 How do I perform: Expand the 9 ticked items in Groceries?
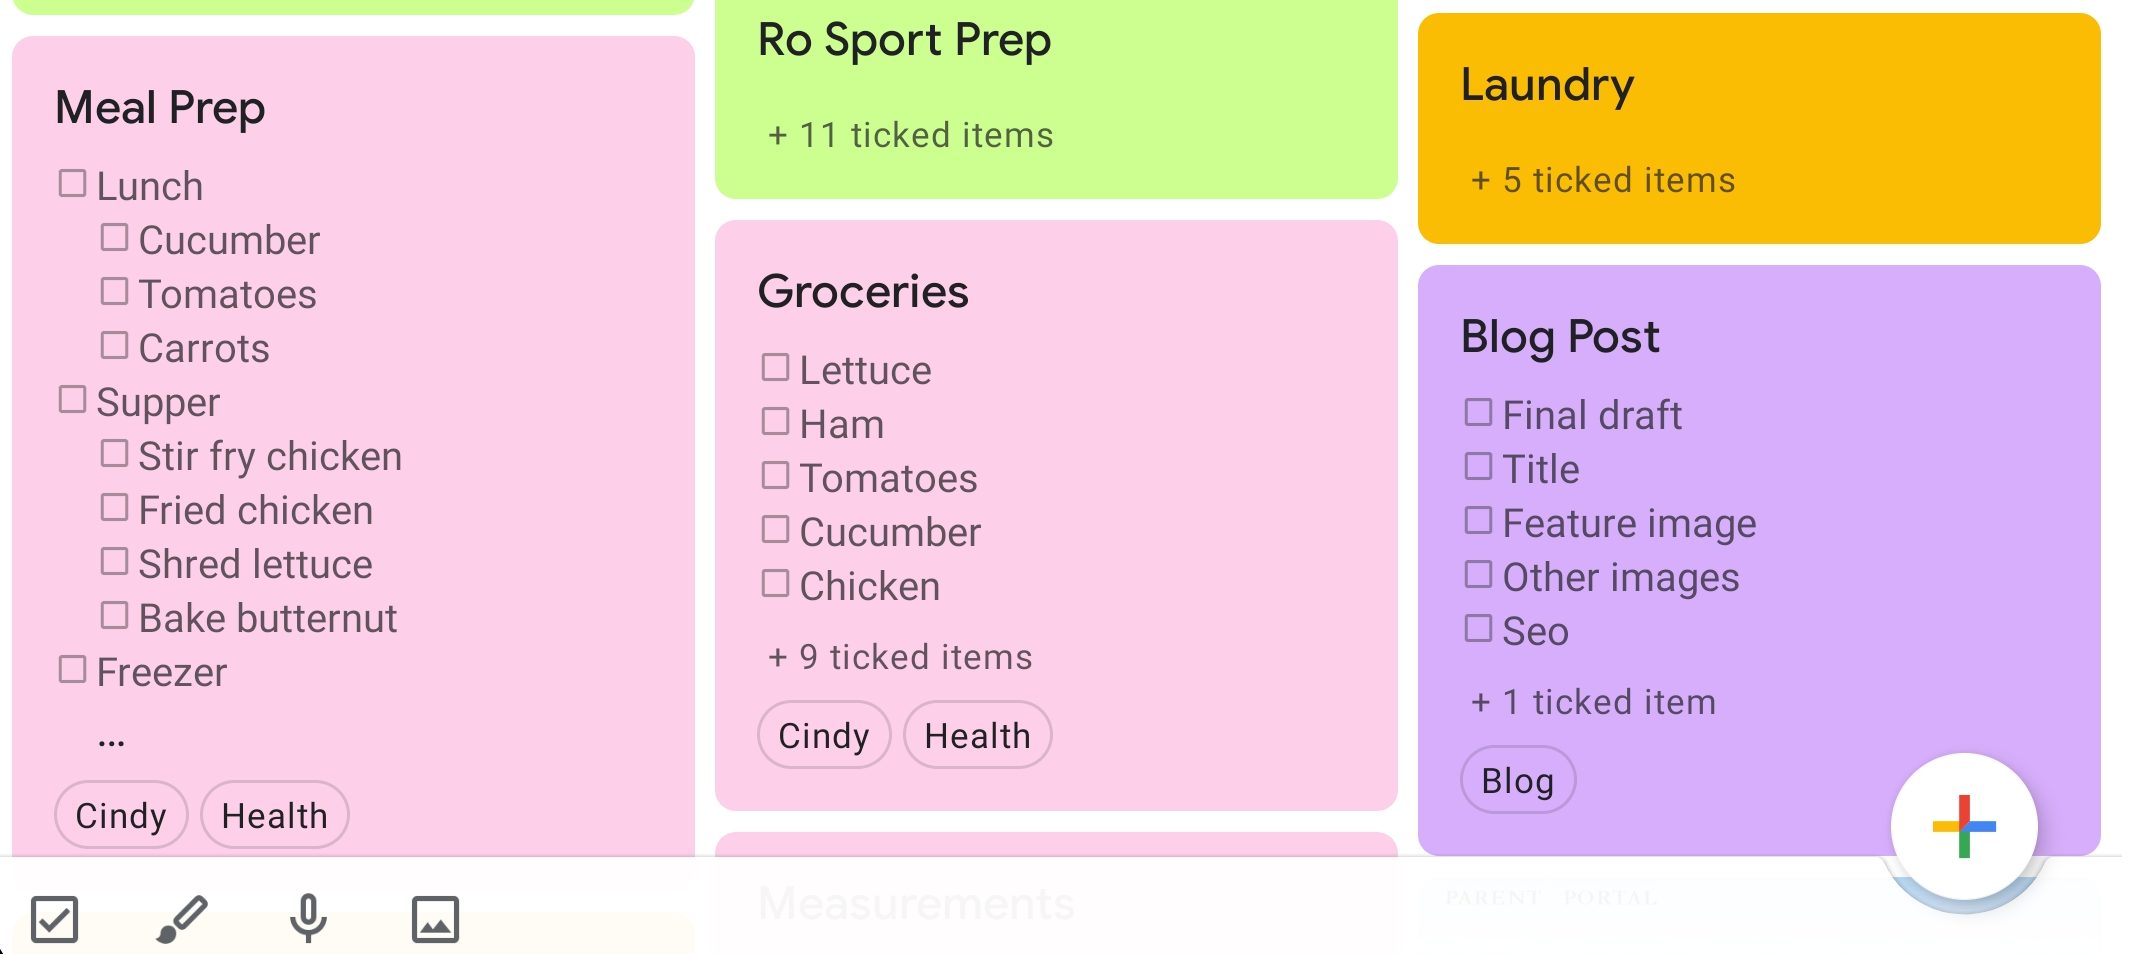[x=900, y=657]
